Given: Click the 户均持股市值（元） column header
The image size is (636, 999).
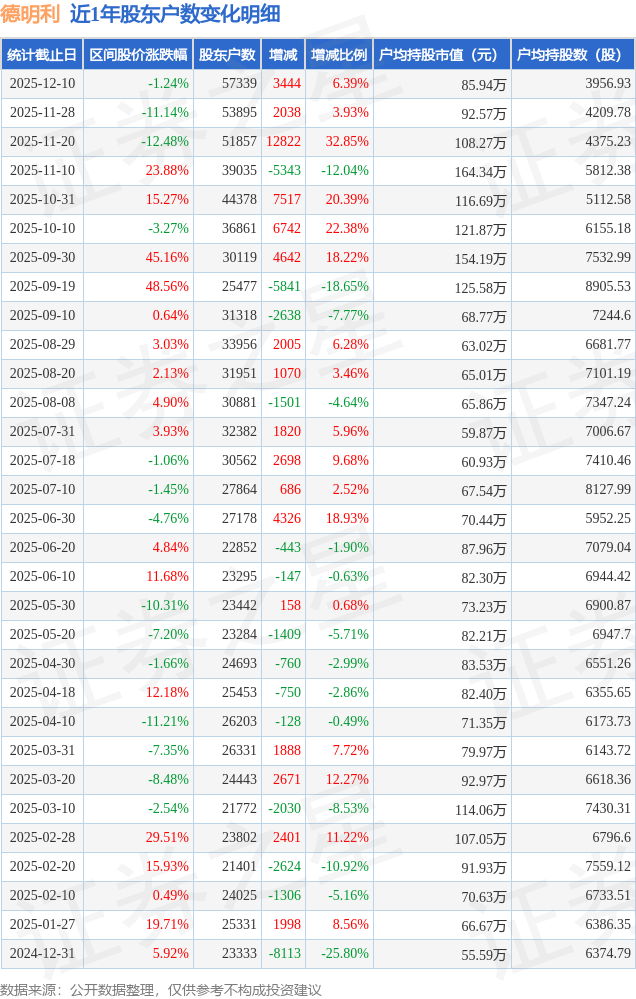Looking at the screenshot, I should pyautogui.click(x=441, y=55).
